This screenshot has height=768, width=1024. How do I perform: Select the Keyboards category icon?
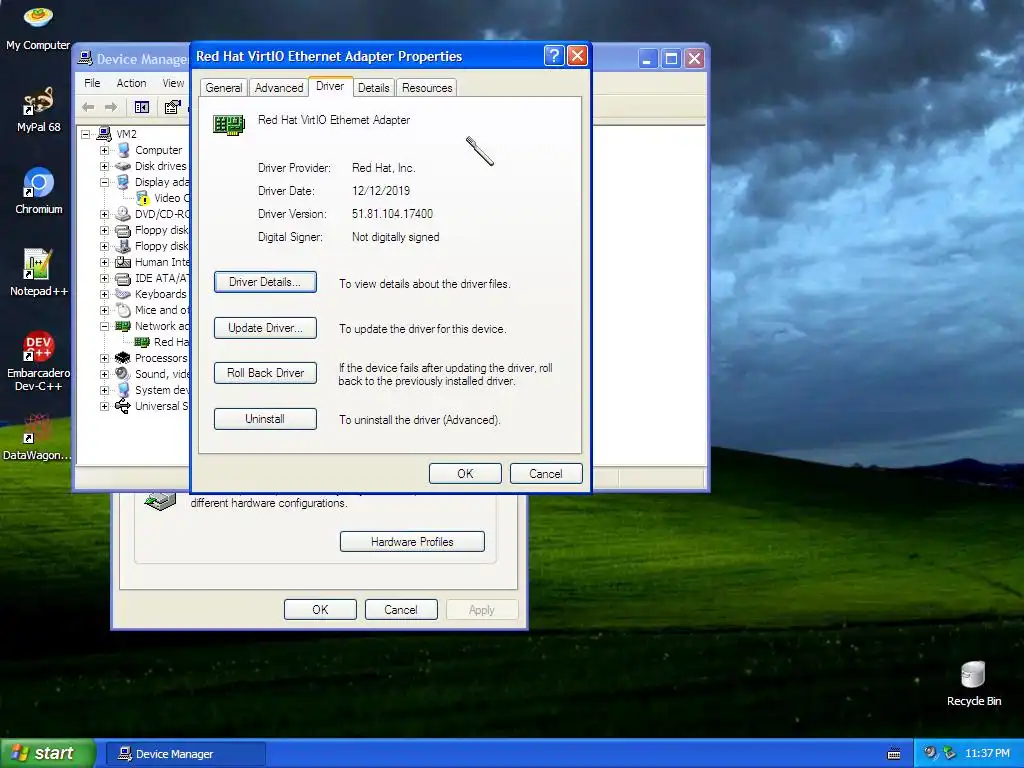123,294
